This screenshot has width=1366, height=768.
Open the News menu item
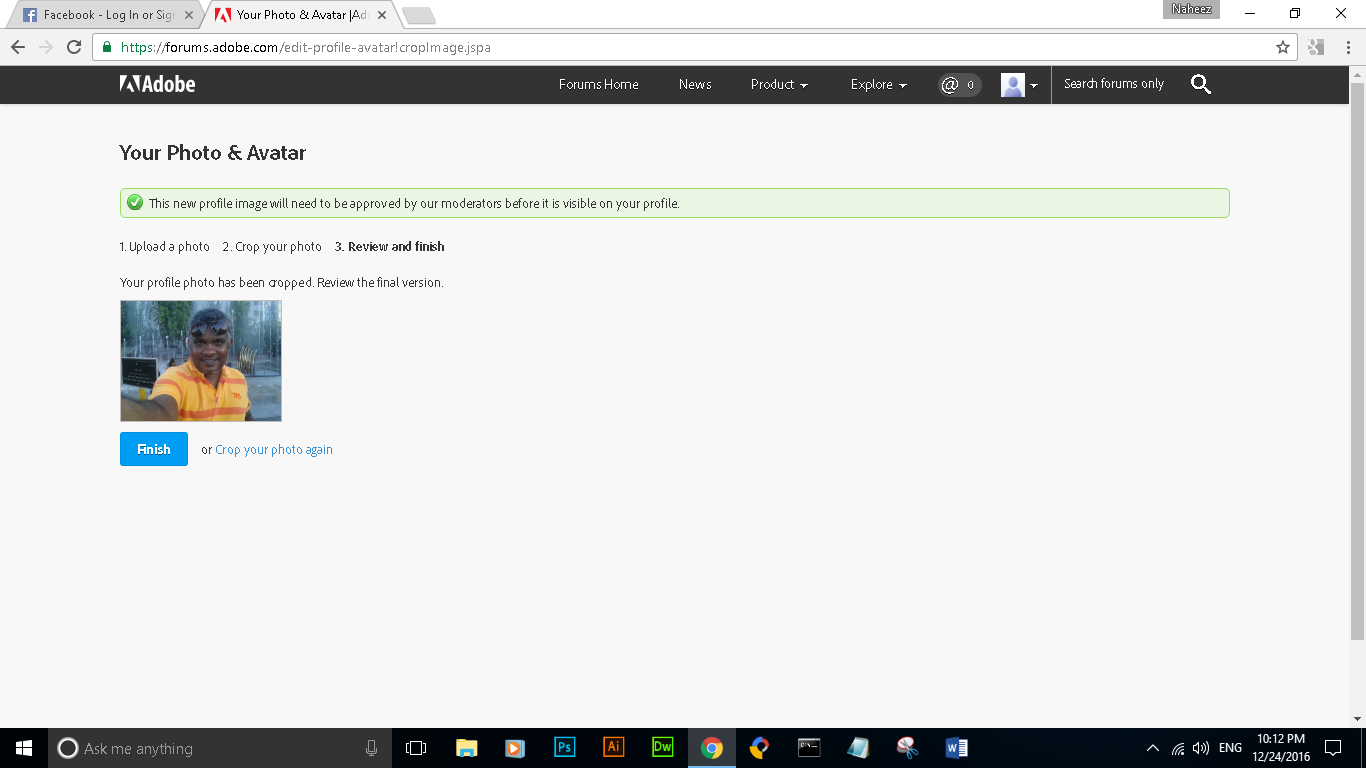pos(695,84)
